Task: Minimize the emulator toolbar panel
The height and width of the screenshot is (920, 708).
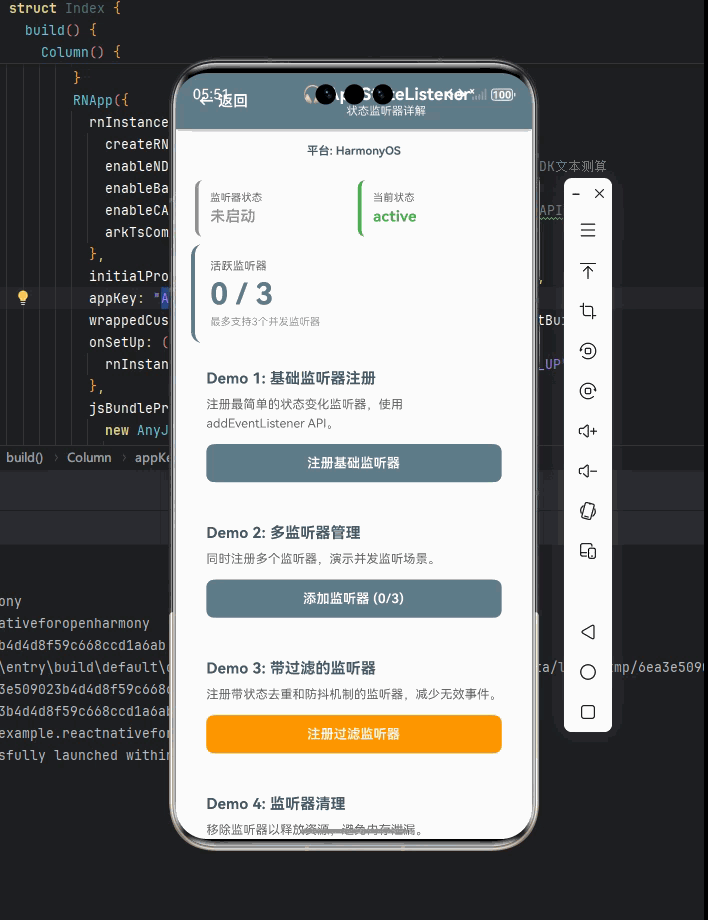Action: [576, 194]
